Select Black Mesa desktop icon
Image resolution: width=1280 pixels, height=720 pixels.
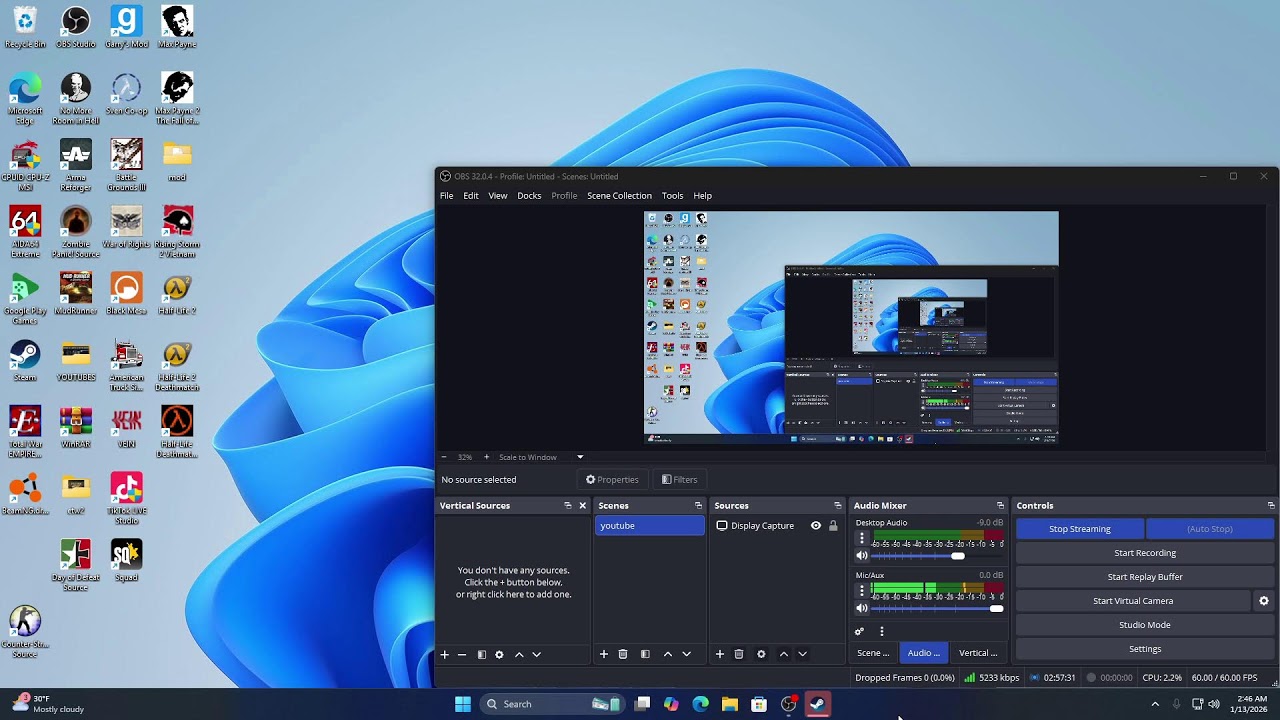[x=126, y=294]
